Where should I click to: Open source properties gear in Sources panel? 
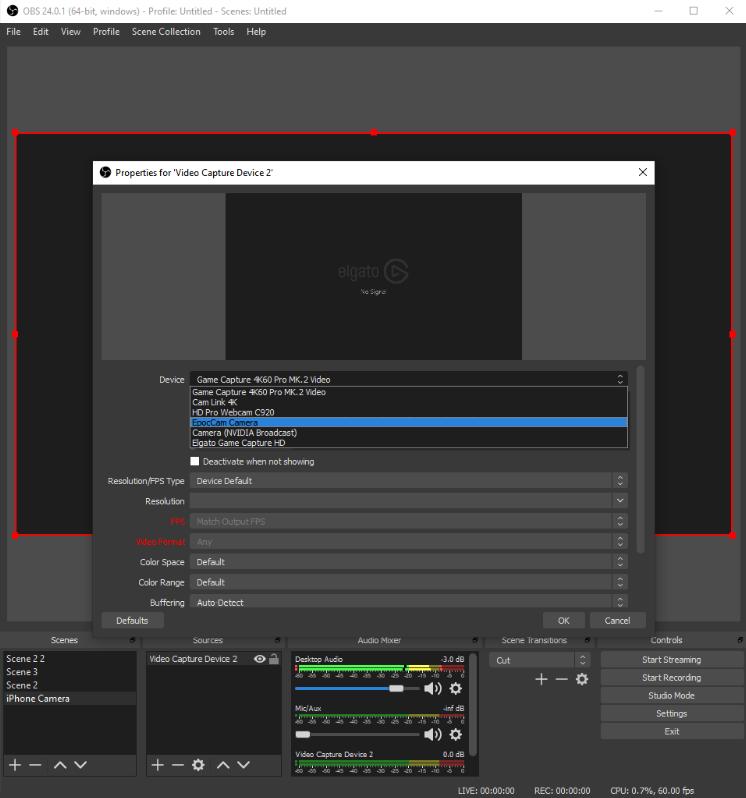click(x=198, y=764)
